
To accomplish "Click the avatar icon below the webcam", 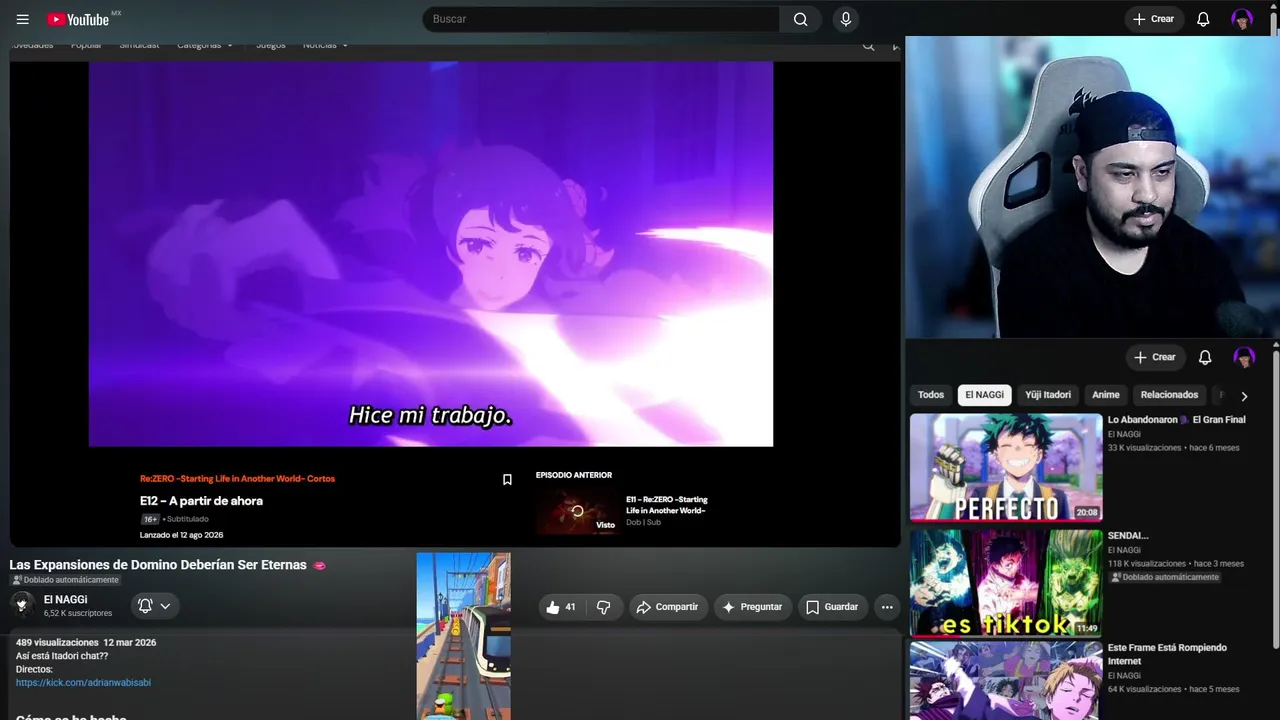I will click(x=1244, y=357).
